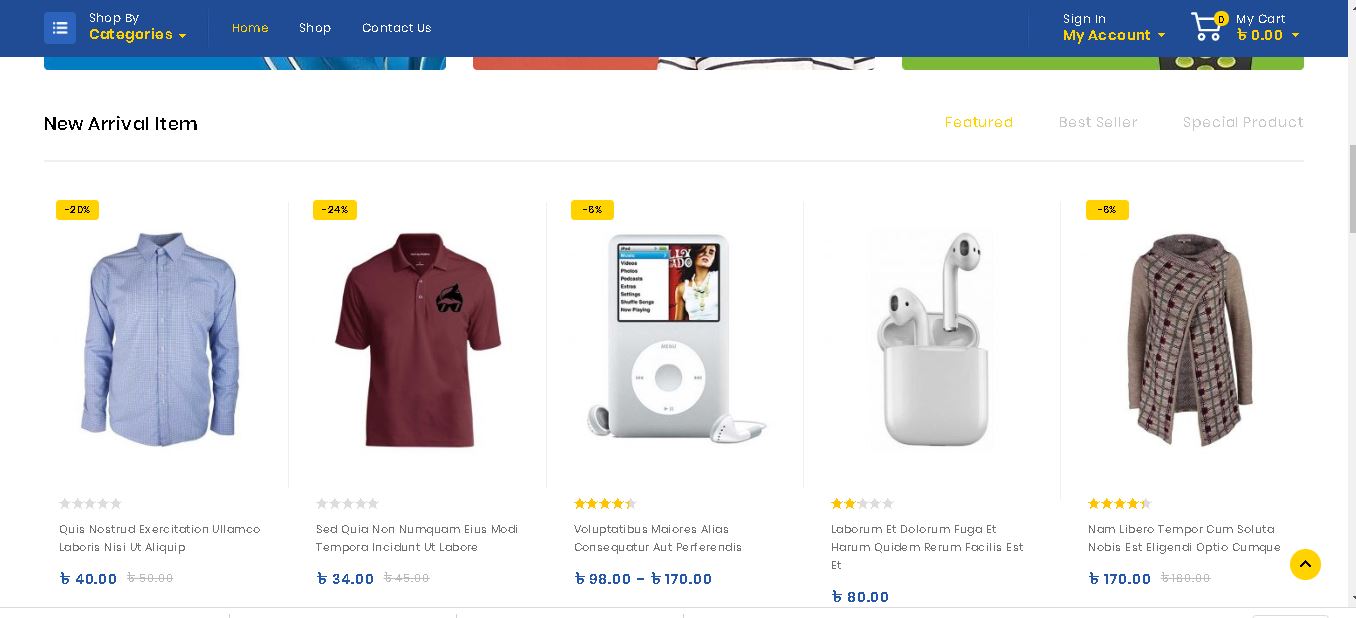Viewport: 1356px width, 618px height.
Task: Click the star rating under the iPod product
Action: [x=605, y=504]
